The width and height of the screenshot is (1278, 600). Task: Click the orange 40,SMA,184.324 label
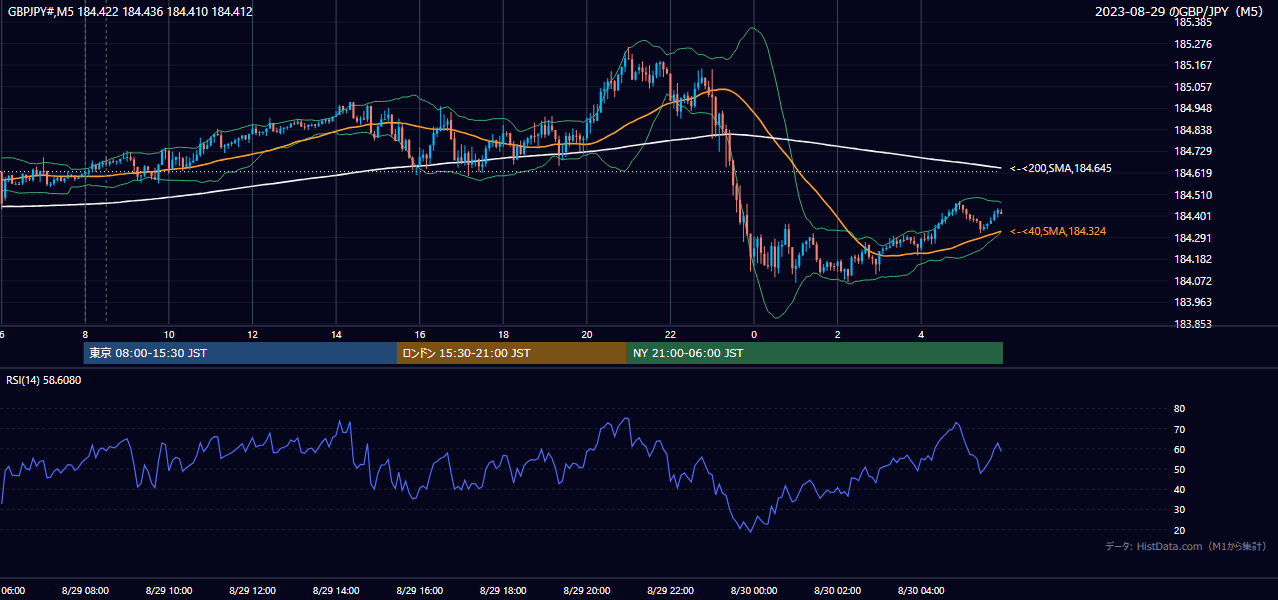[x=1058, y=232]
